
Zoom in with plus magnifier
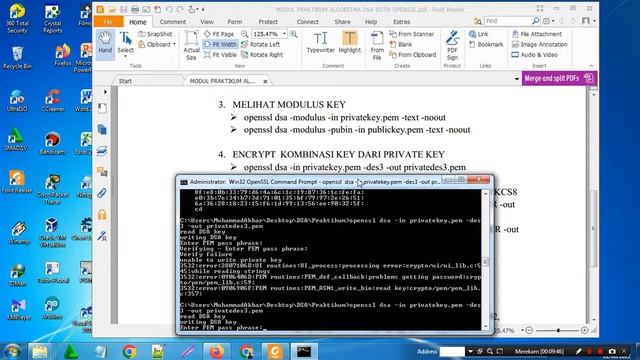[293, 34]
